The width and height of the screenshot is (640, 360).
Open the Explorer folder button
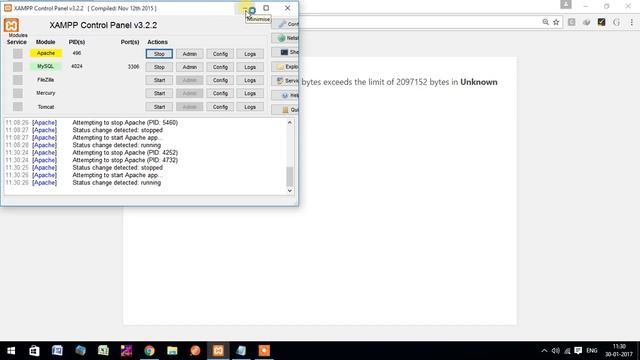click(x=285, y=67)
